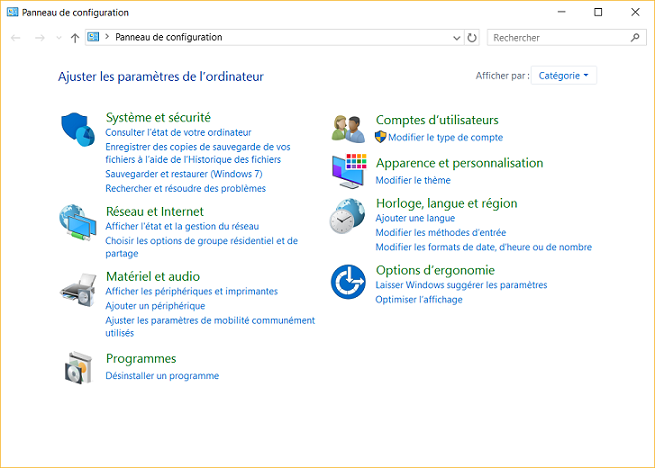The image size is (655, 468).
Task: Select Ajouter une langue link
Action: click(x=415, y=218)
